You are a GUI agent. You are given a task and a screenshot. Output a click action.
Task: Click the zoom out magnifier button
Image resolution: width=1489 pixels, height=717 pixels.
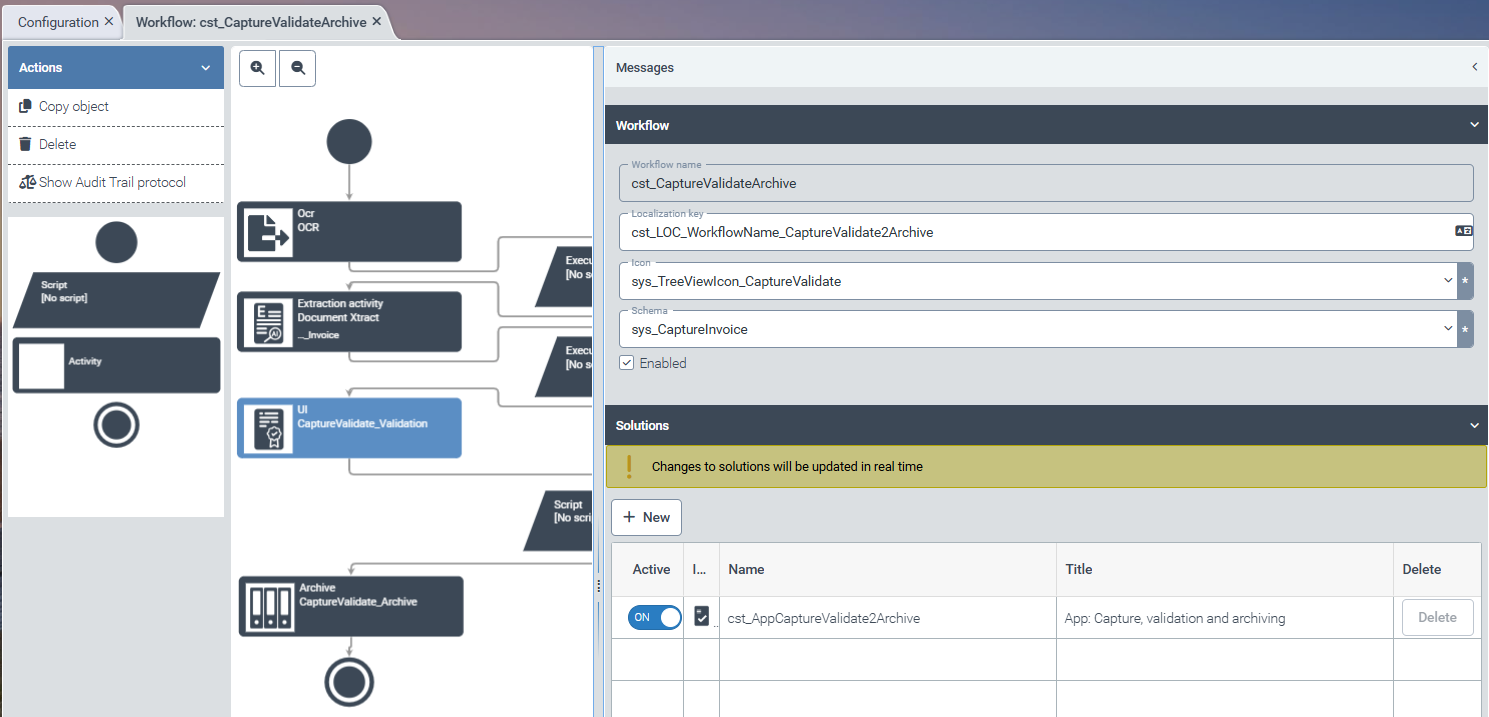point(297,68)
